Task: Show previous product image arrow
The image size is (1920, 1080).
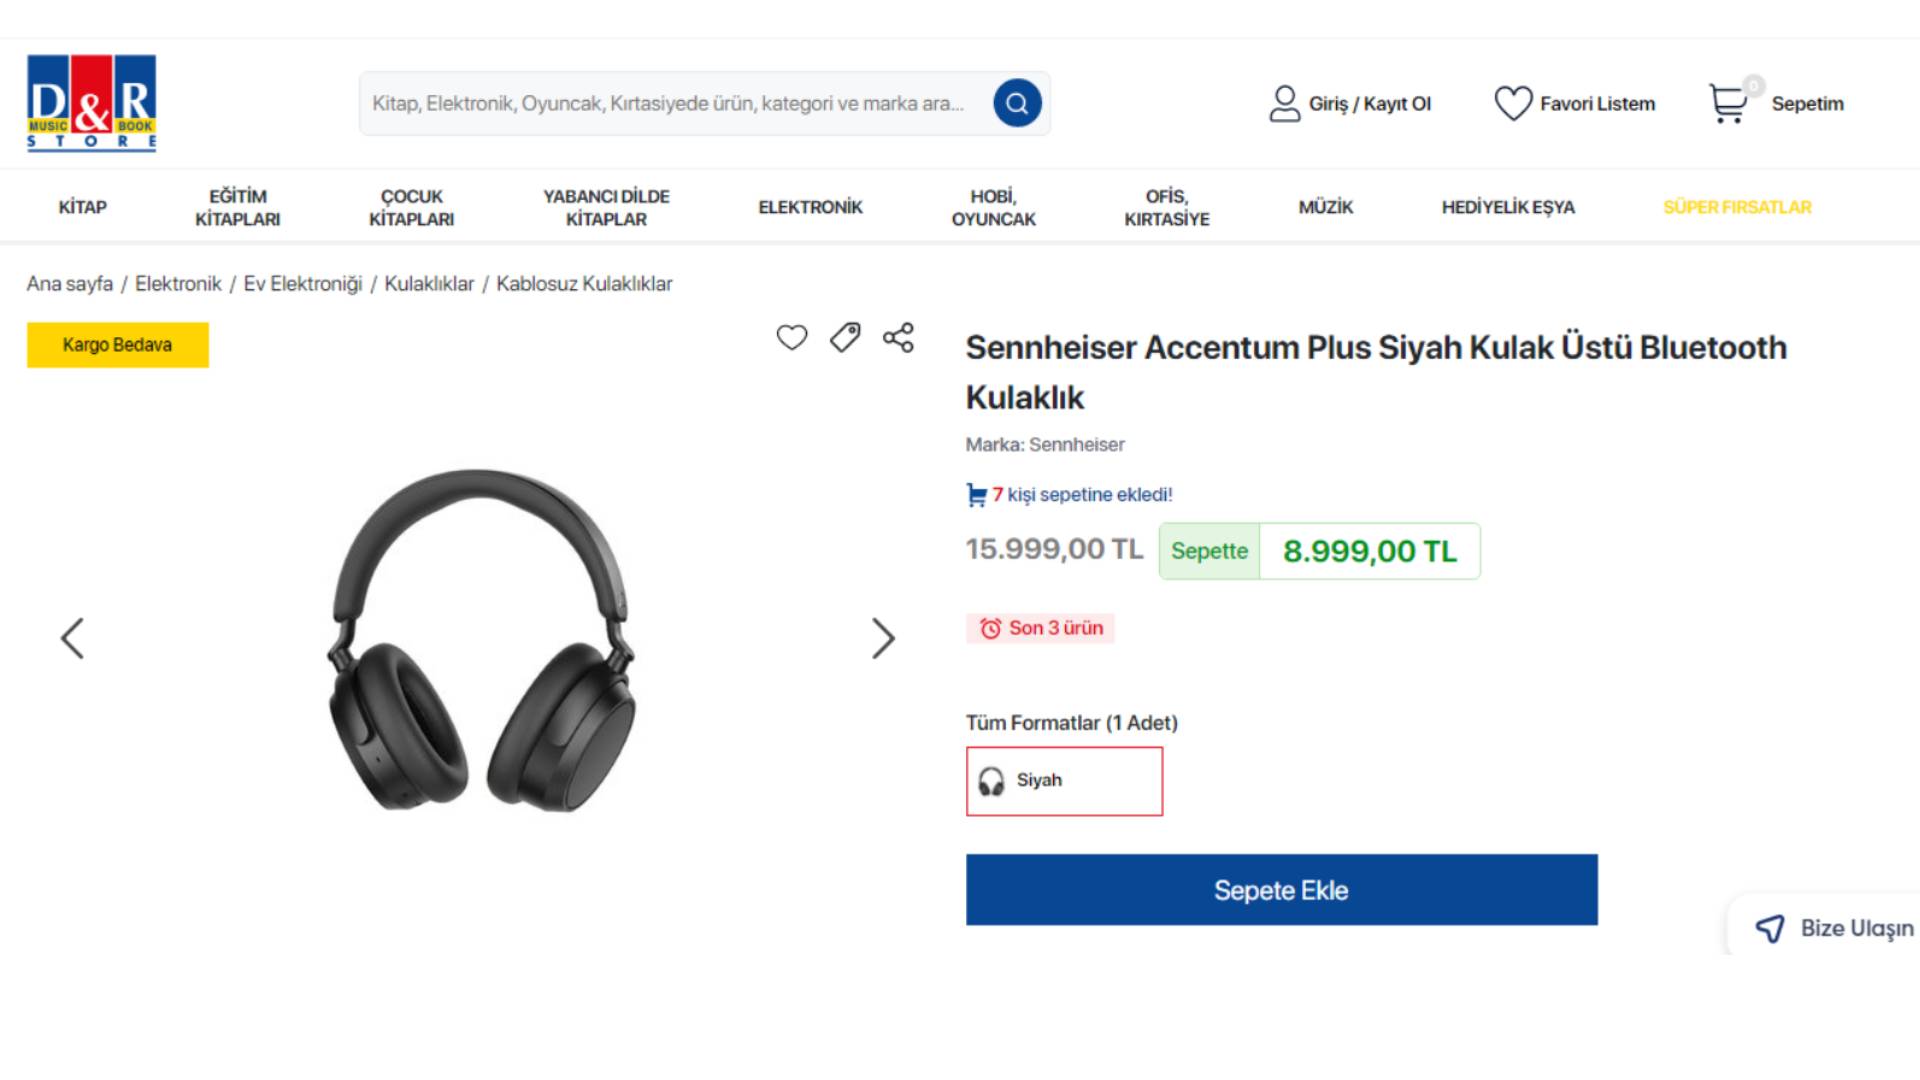Action: [x=72, y=638]
